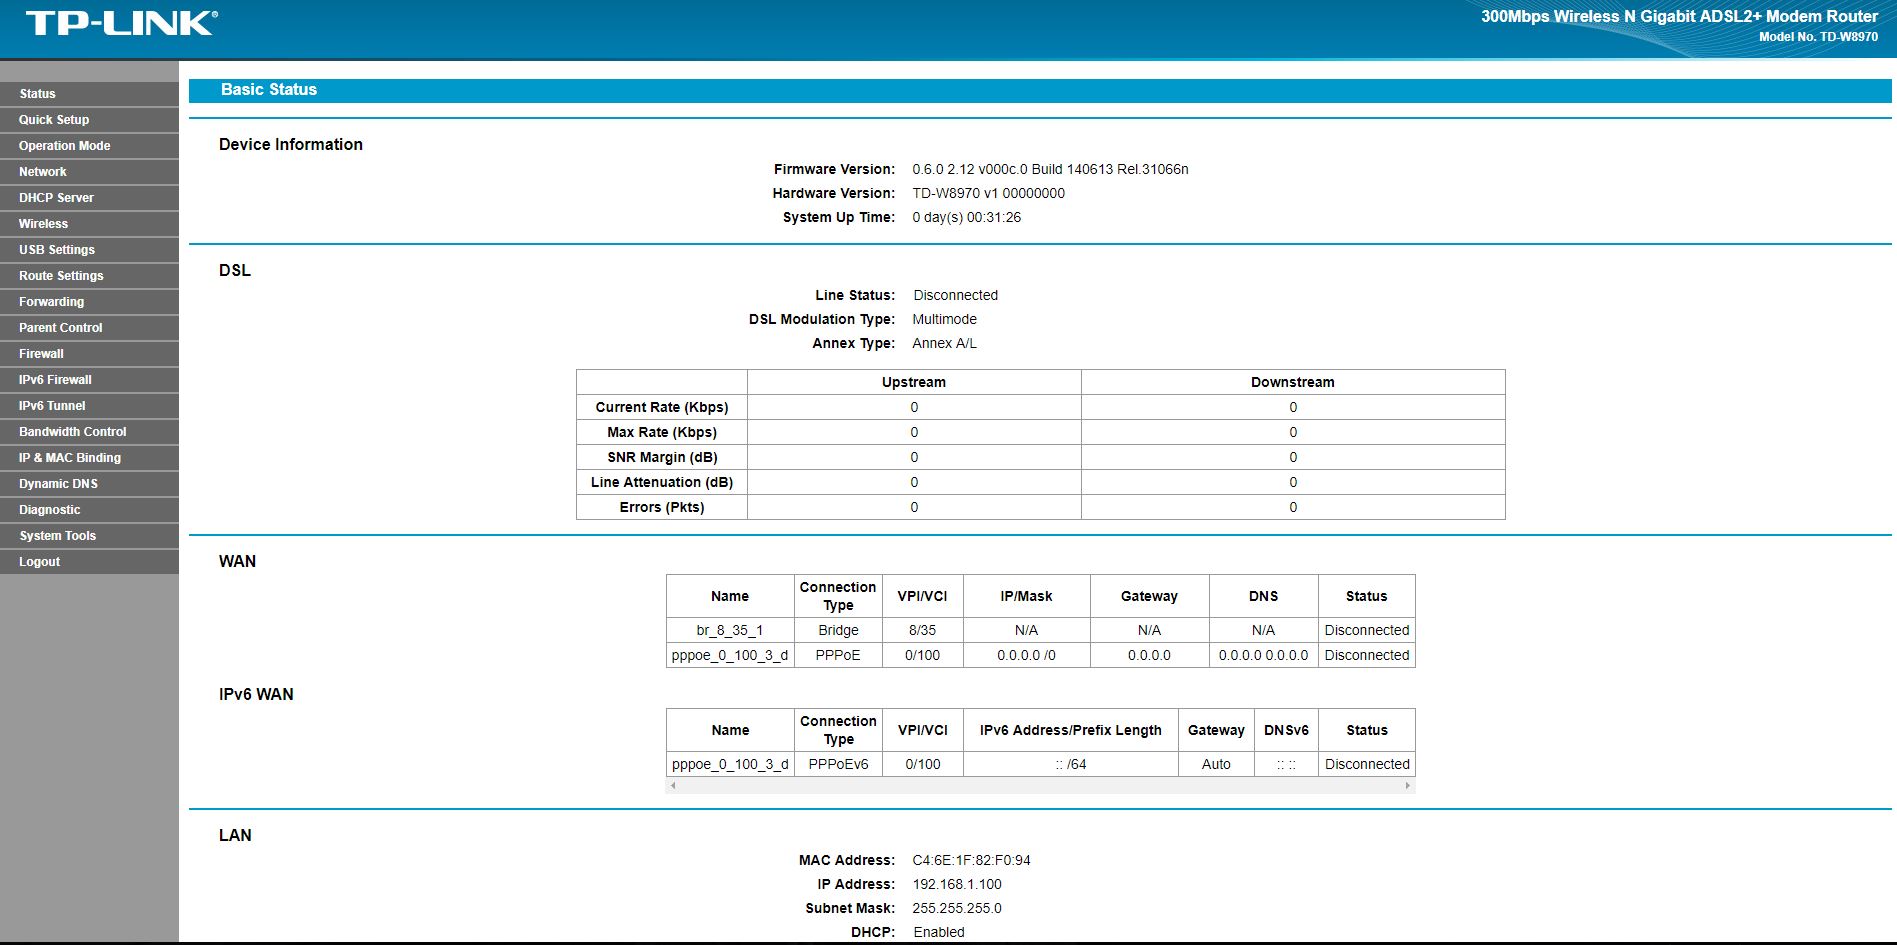
Task: Click br_8_35_1 WAN connection name
Action: (x=729, y=630)
